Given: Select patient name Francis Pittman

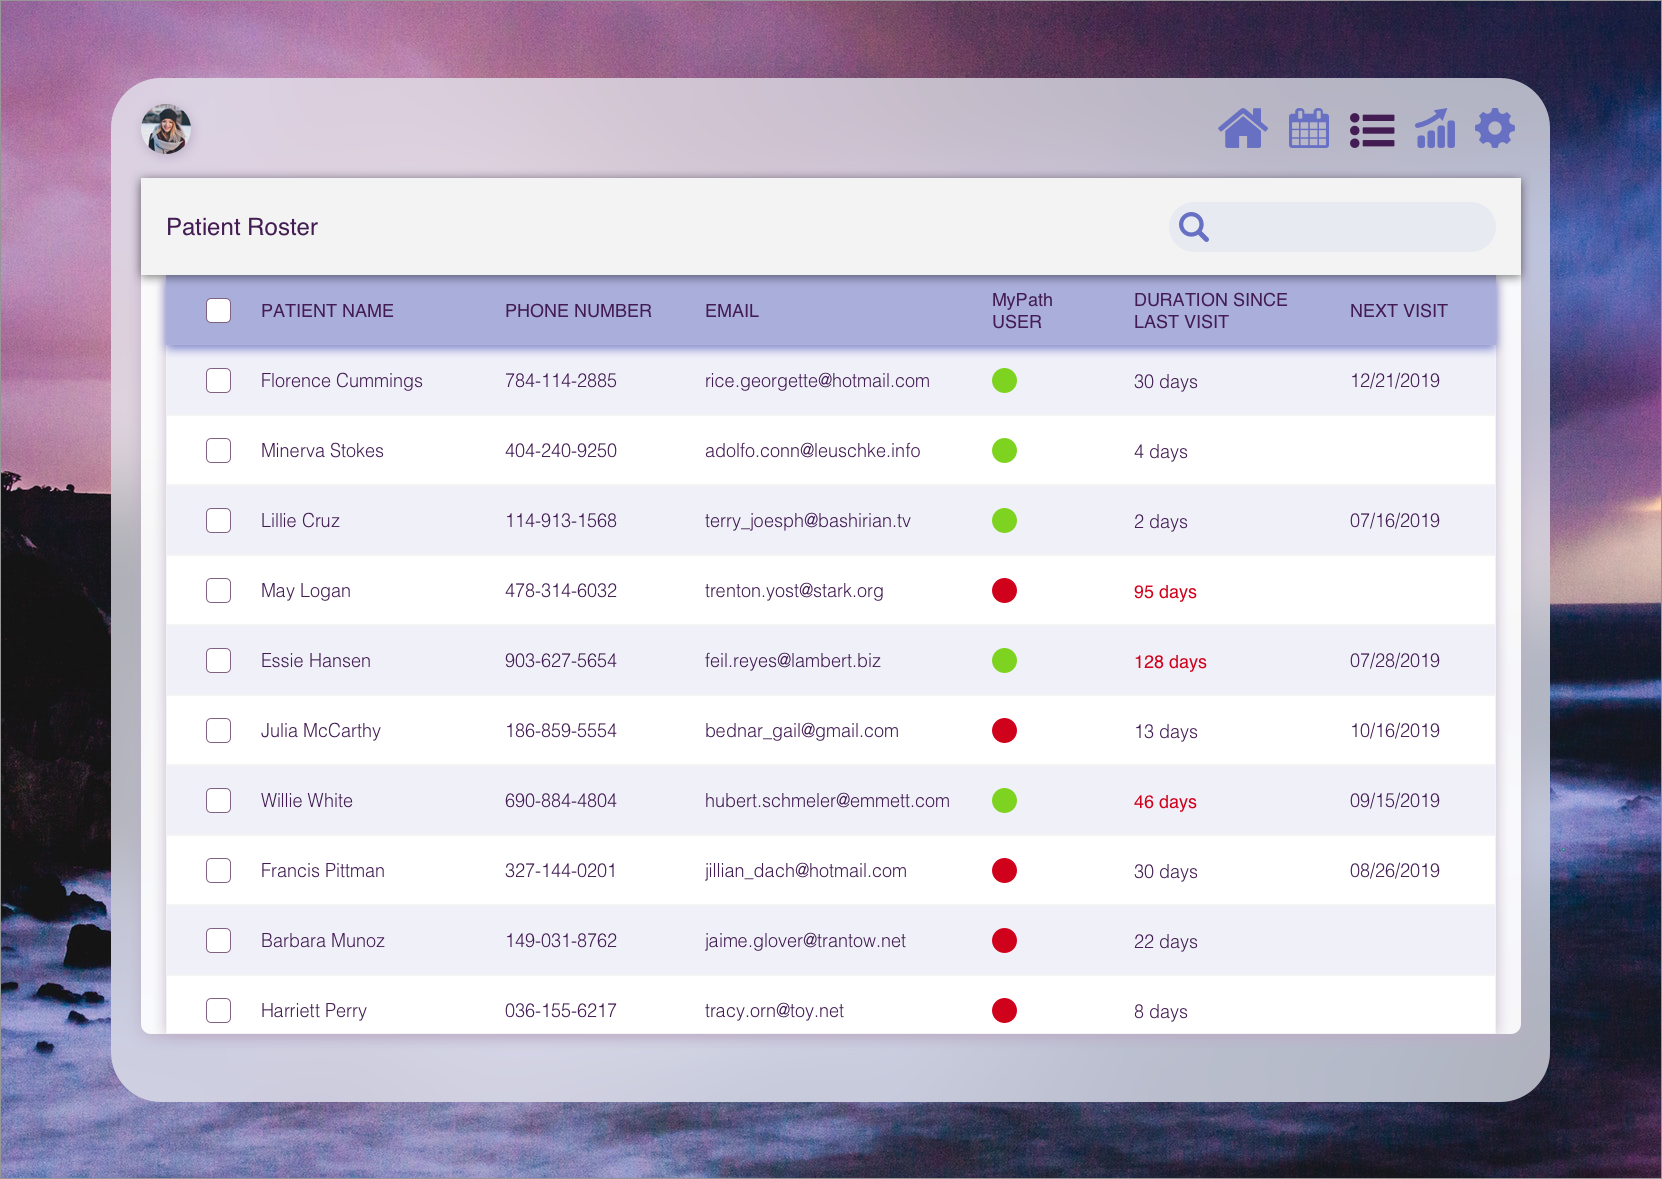Looking at the screenshot, I should [323, 871].
